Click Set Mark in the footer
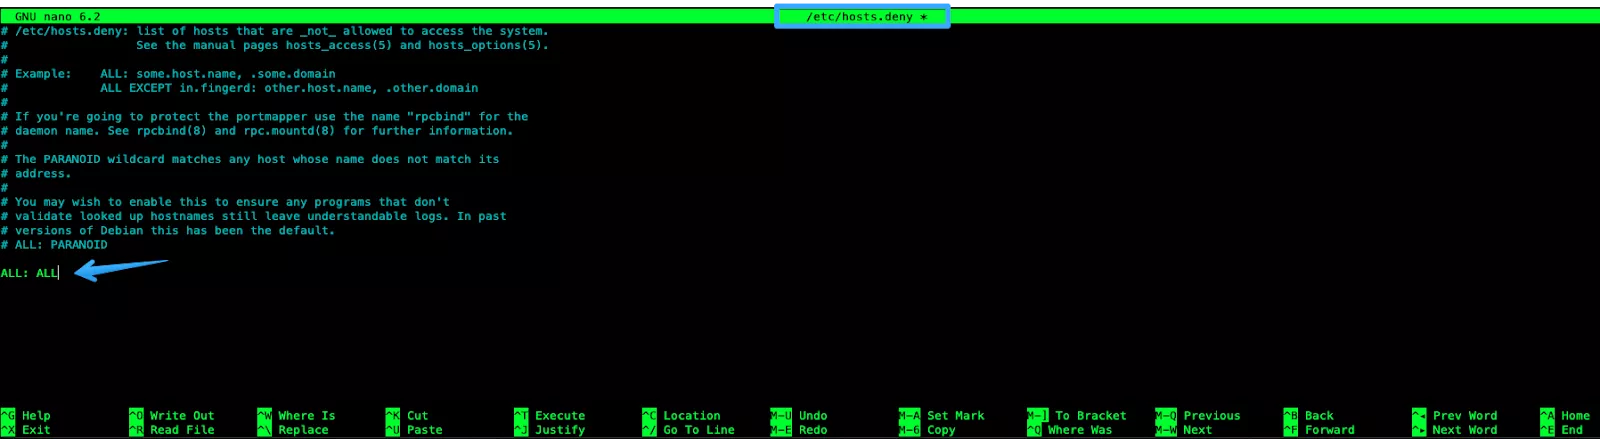 (955, 416)
